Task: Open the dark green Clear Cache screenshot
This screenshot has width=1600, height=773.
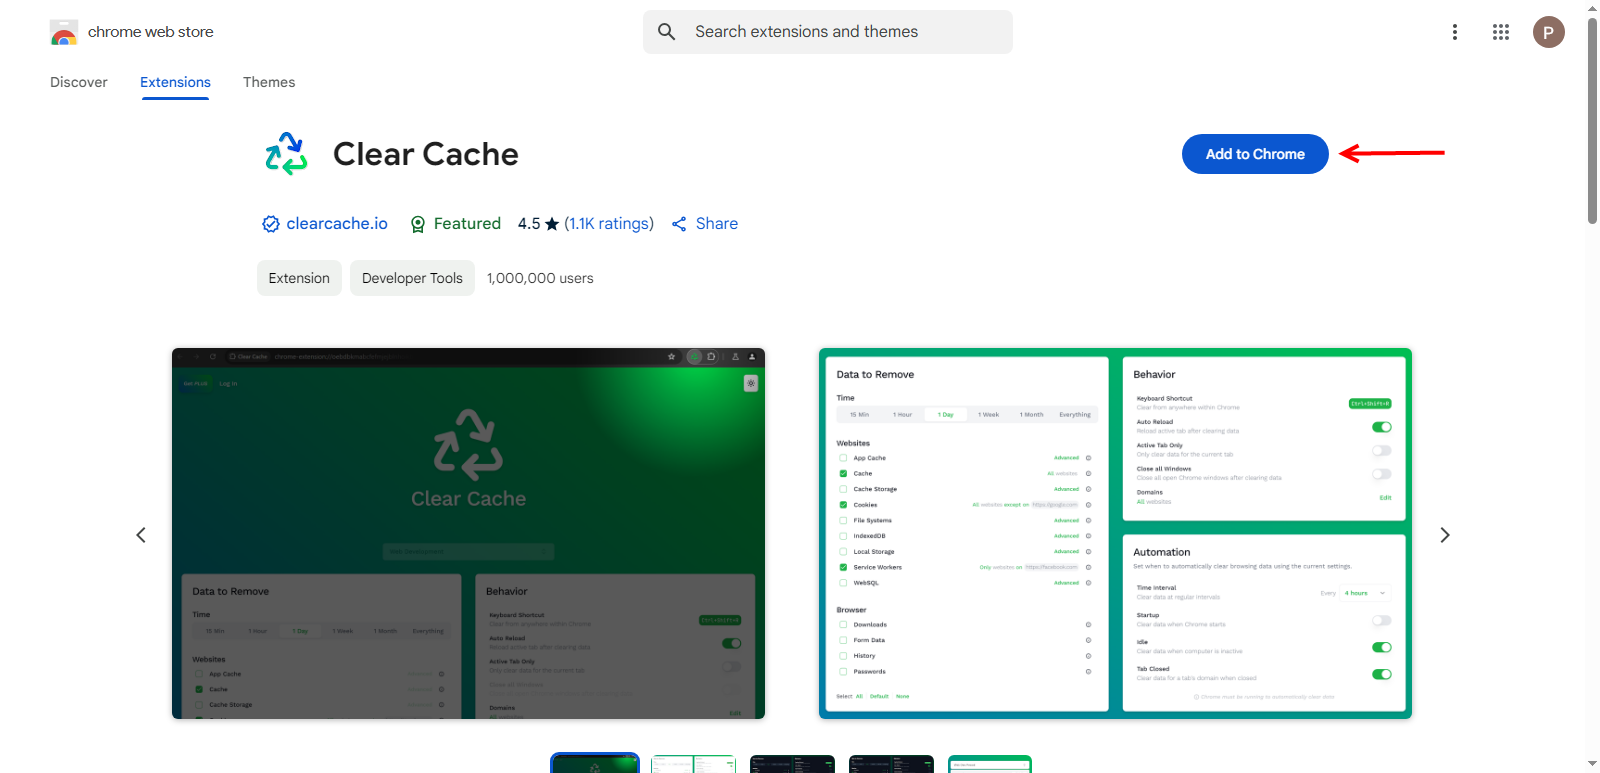Action: (x=468, y=533)
